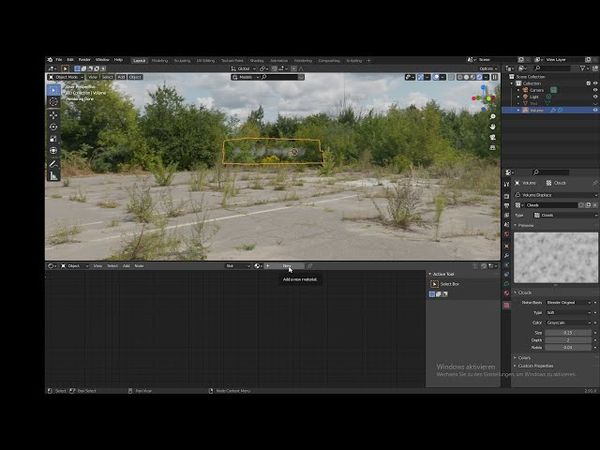Switch to the Shading workspace tab
The height and width of the screenshot is (450, 600).
pos(257,60)
